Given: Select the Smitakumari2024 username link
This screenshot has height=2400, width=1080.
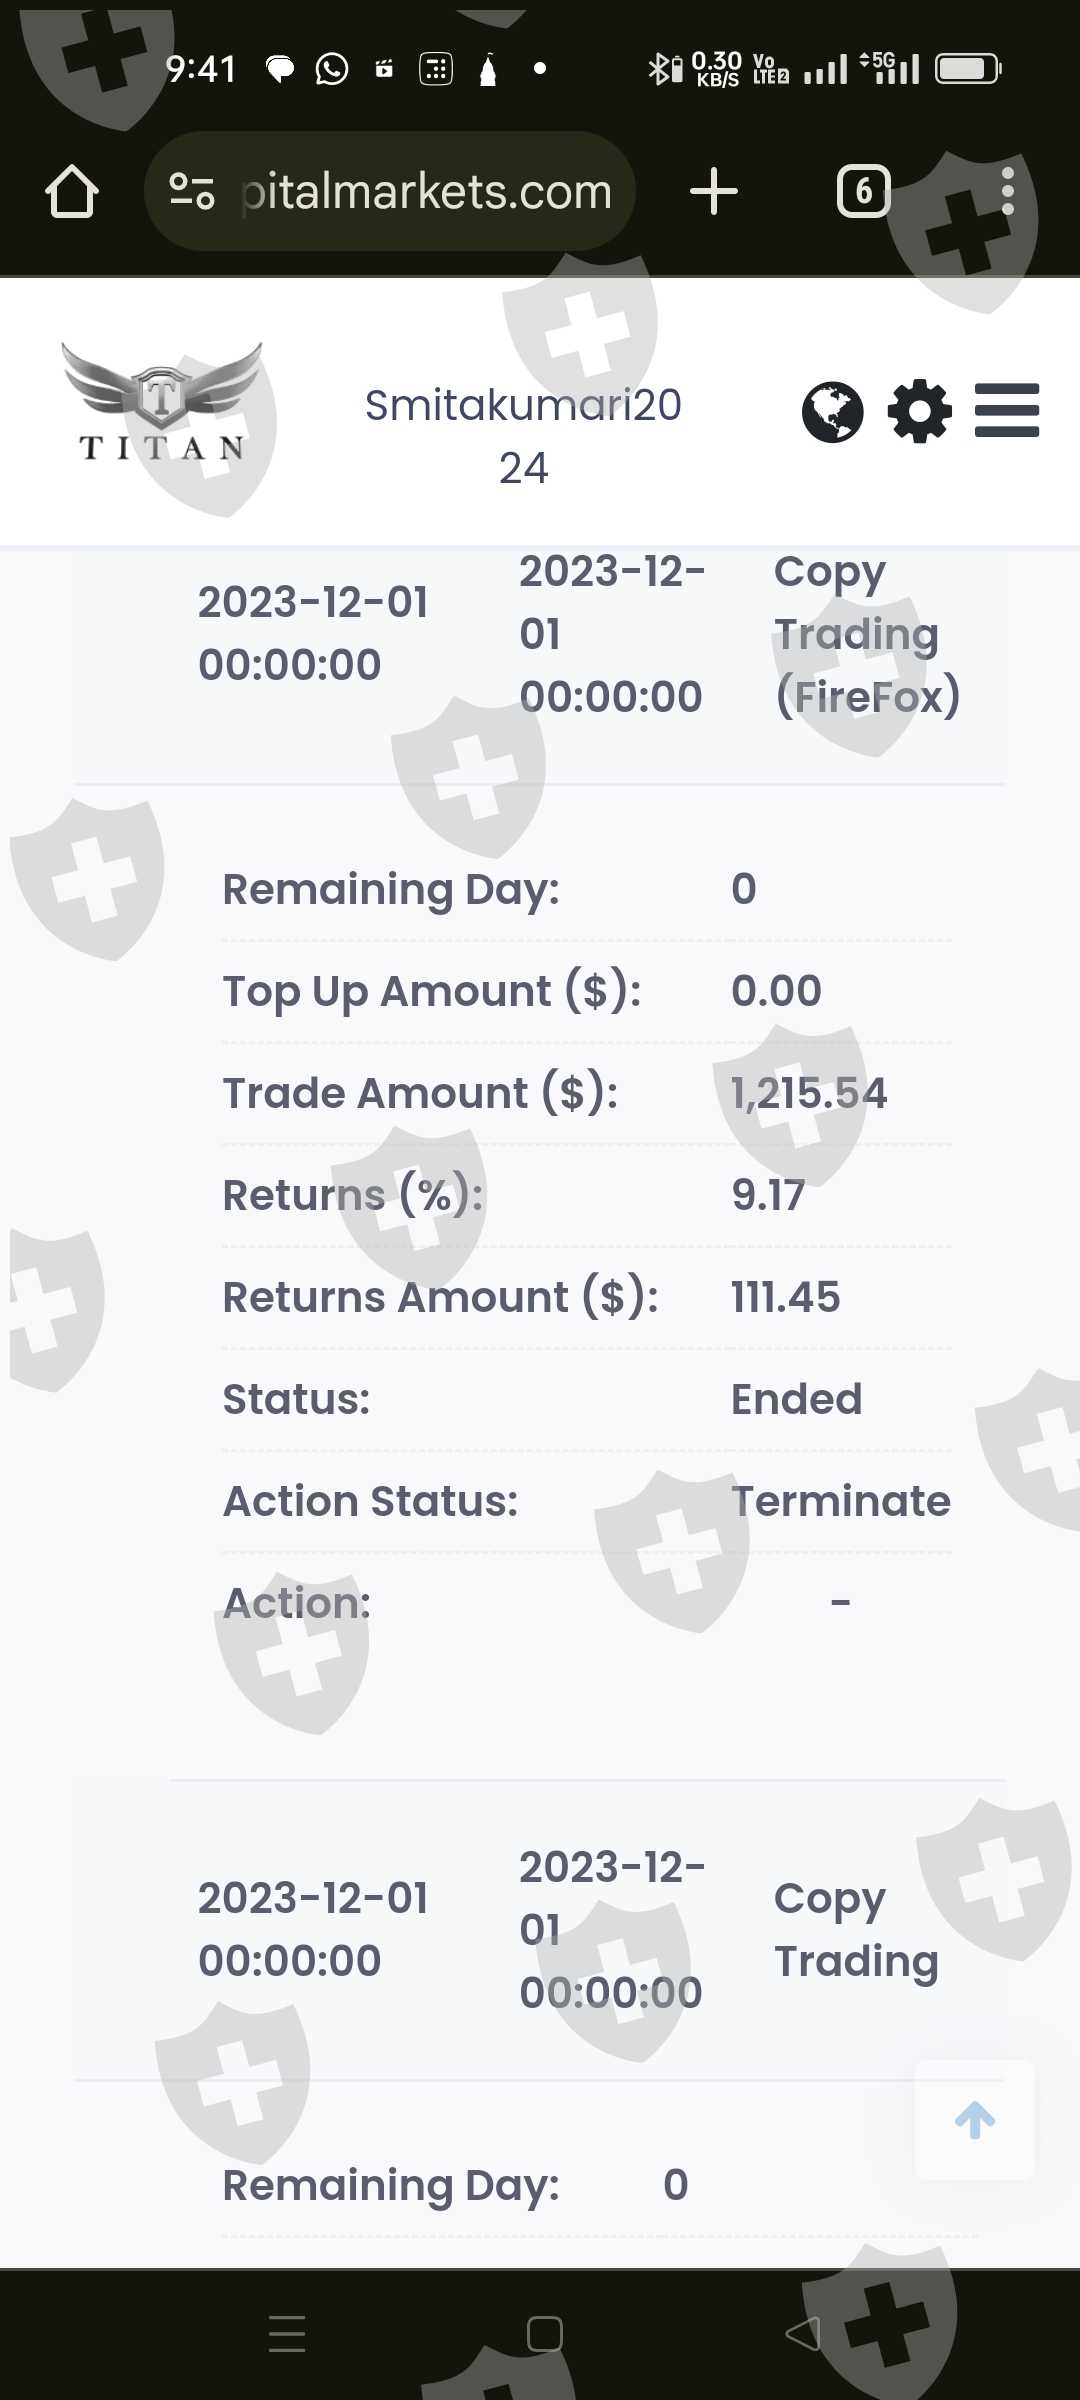Looking at the screenshot, I should (523, 436).
